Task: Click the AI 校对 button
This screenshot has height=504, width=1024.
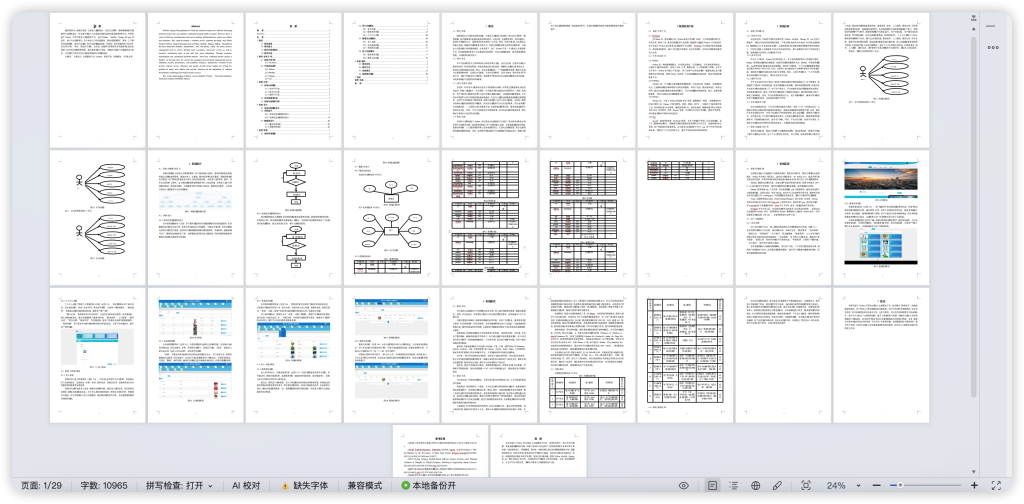Action: [246, 486]
